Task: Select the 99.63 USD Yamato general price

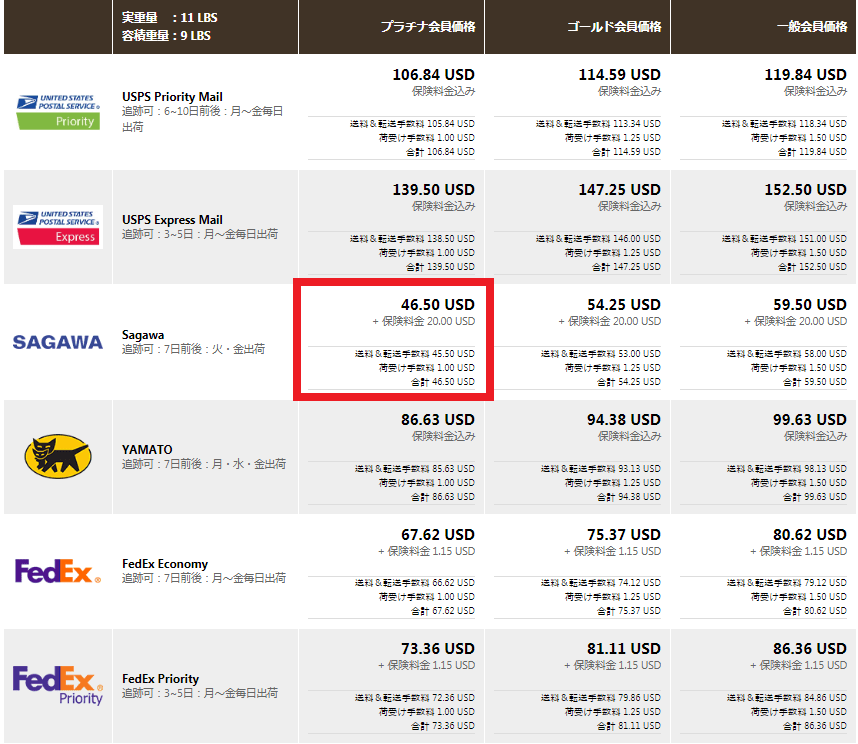Action: click(x=810, y=420)
